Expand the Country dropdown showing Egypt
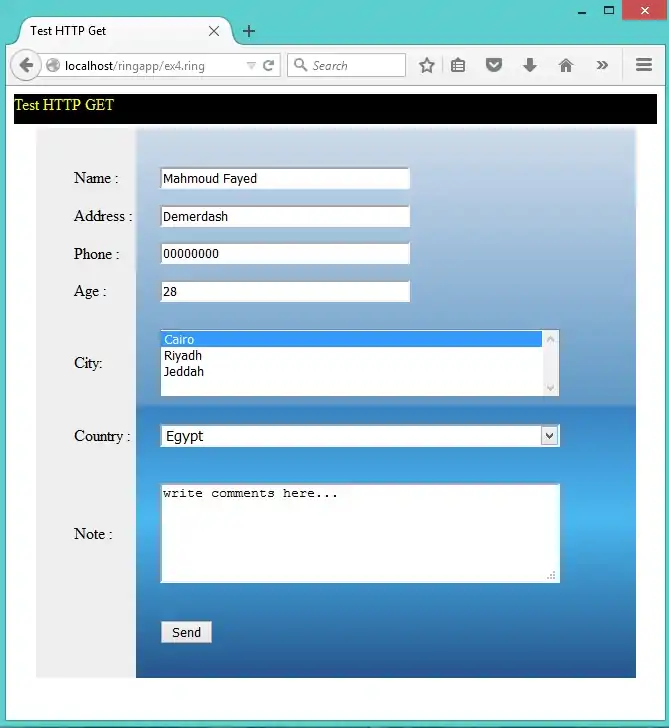Screen dimensions: 669x728 (548, 436)
